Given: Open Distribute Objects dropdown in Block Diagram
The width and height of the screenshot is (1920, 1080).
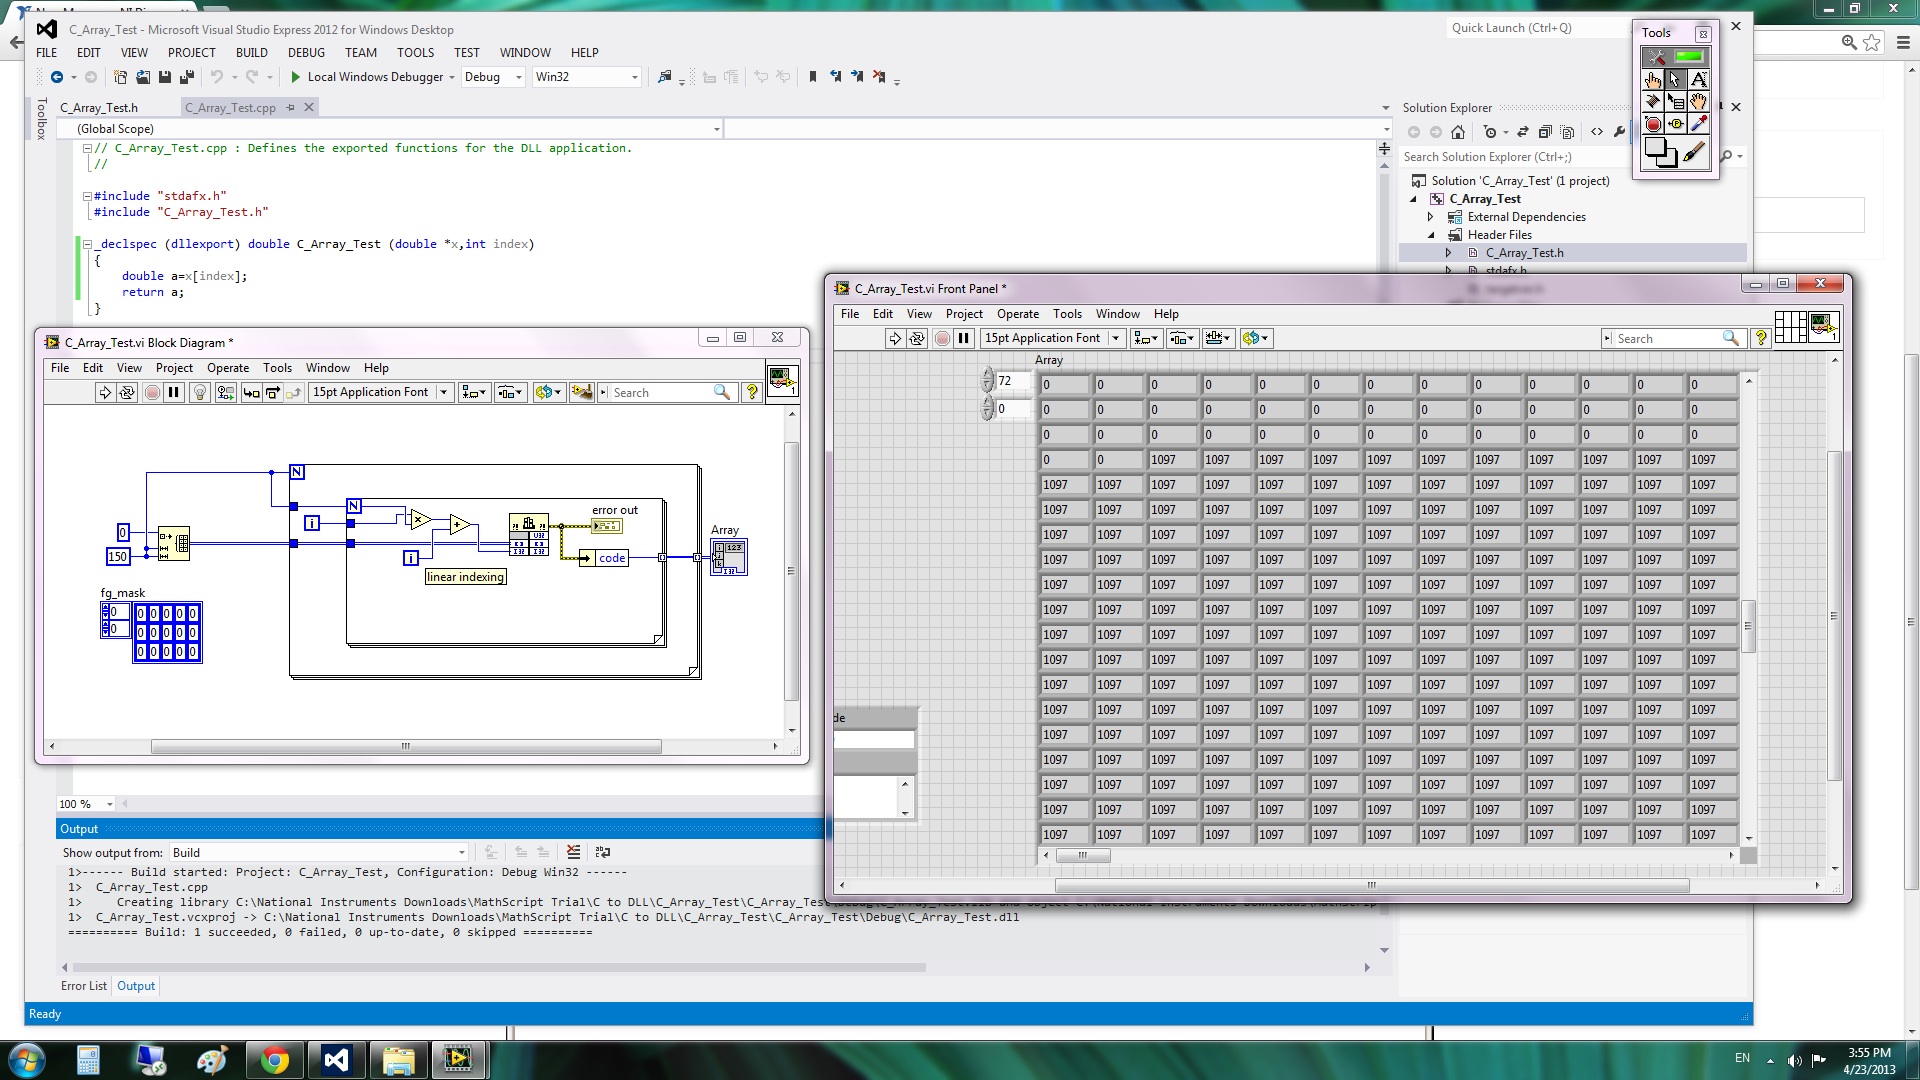Looking at the screenshot, I should click(510, 393).
